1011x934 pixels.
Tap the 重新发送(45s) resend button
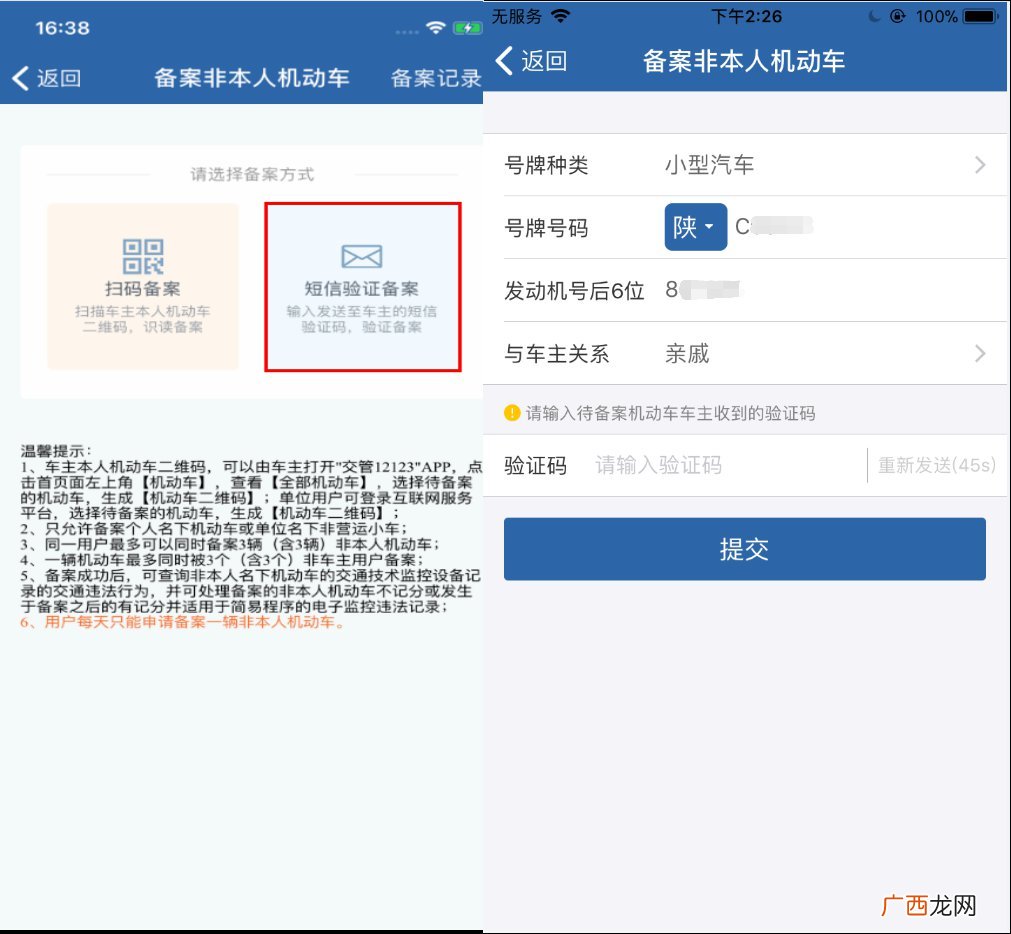pos(937,465)
